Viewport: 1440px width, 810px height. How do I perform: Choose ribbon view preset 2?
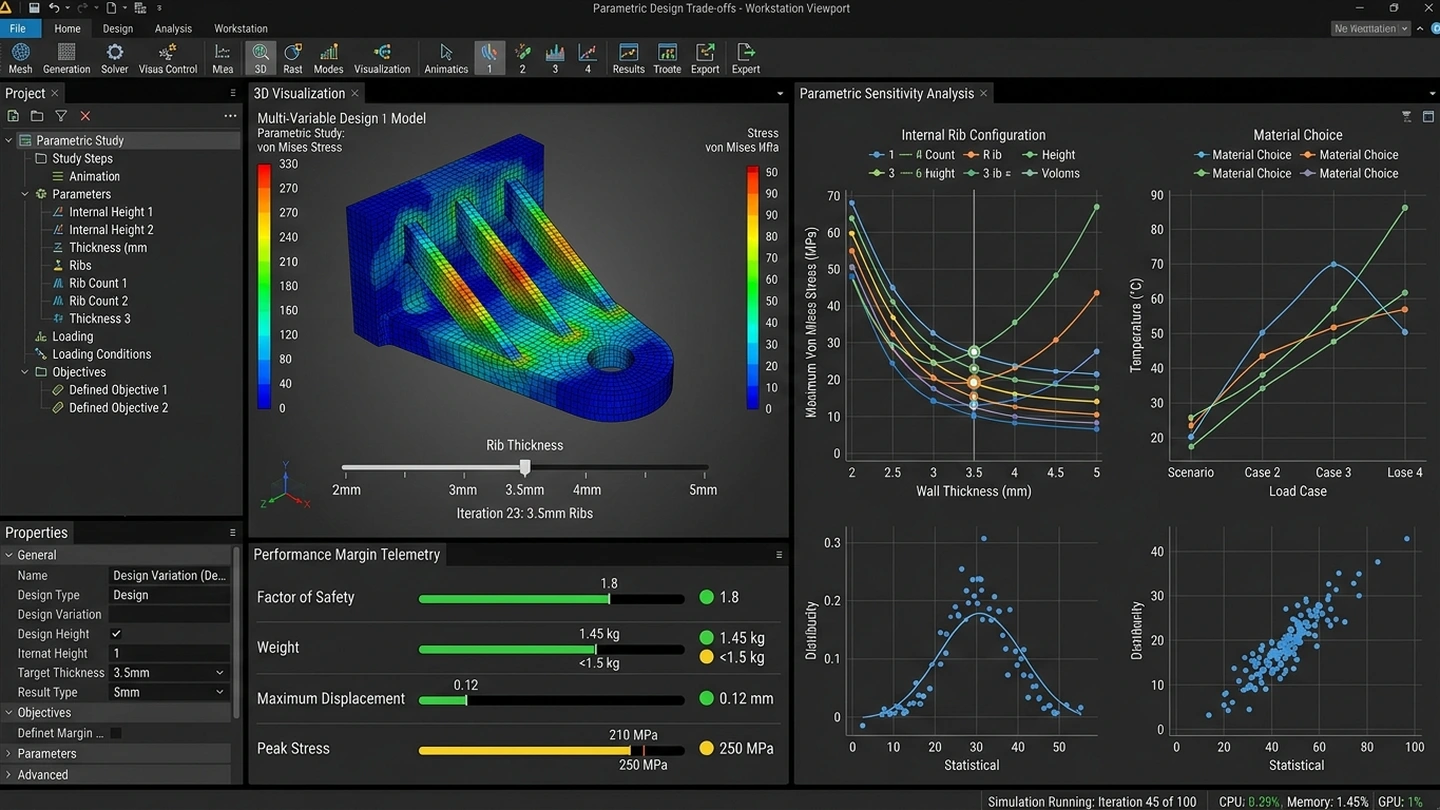pos(522,59)
